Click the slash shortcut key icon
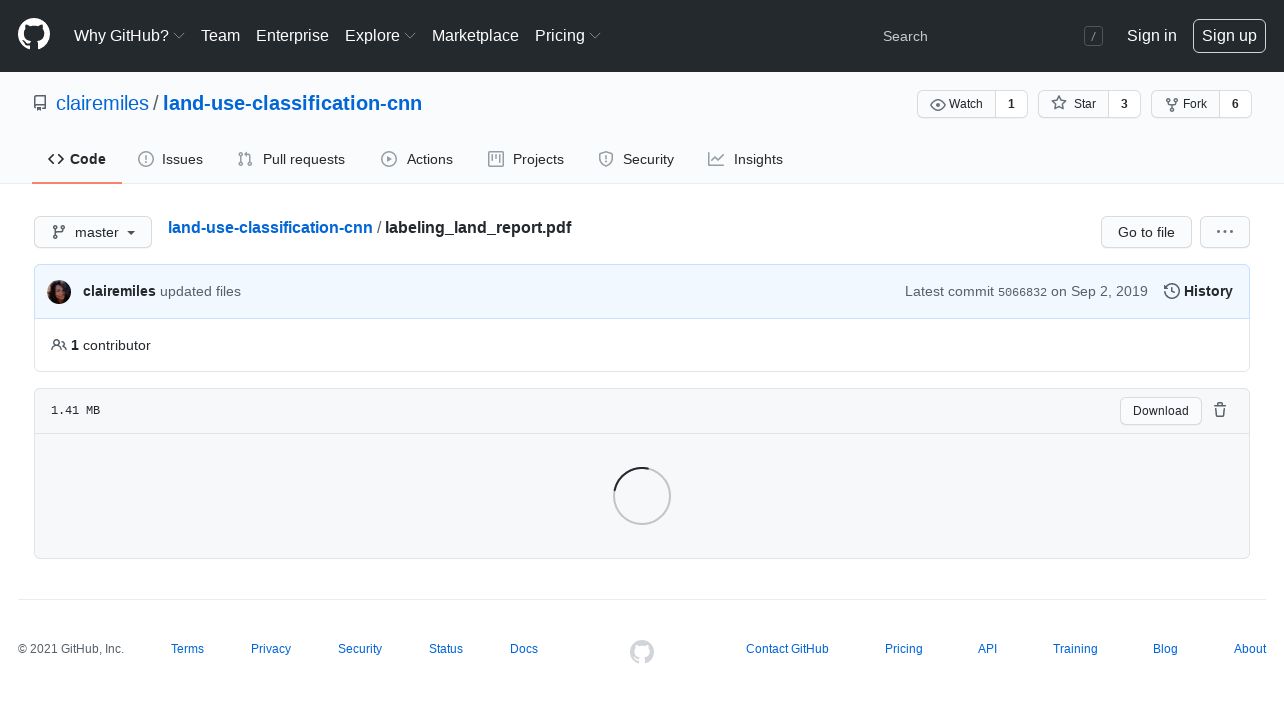The height and width of the screenshot is (714, 1284). click(x=1093, y=36)
